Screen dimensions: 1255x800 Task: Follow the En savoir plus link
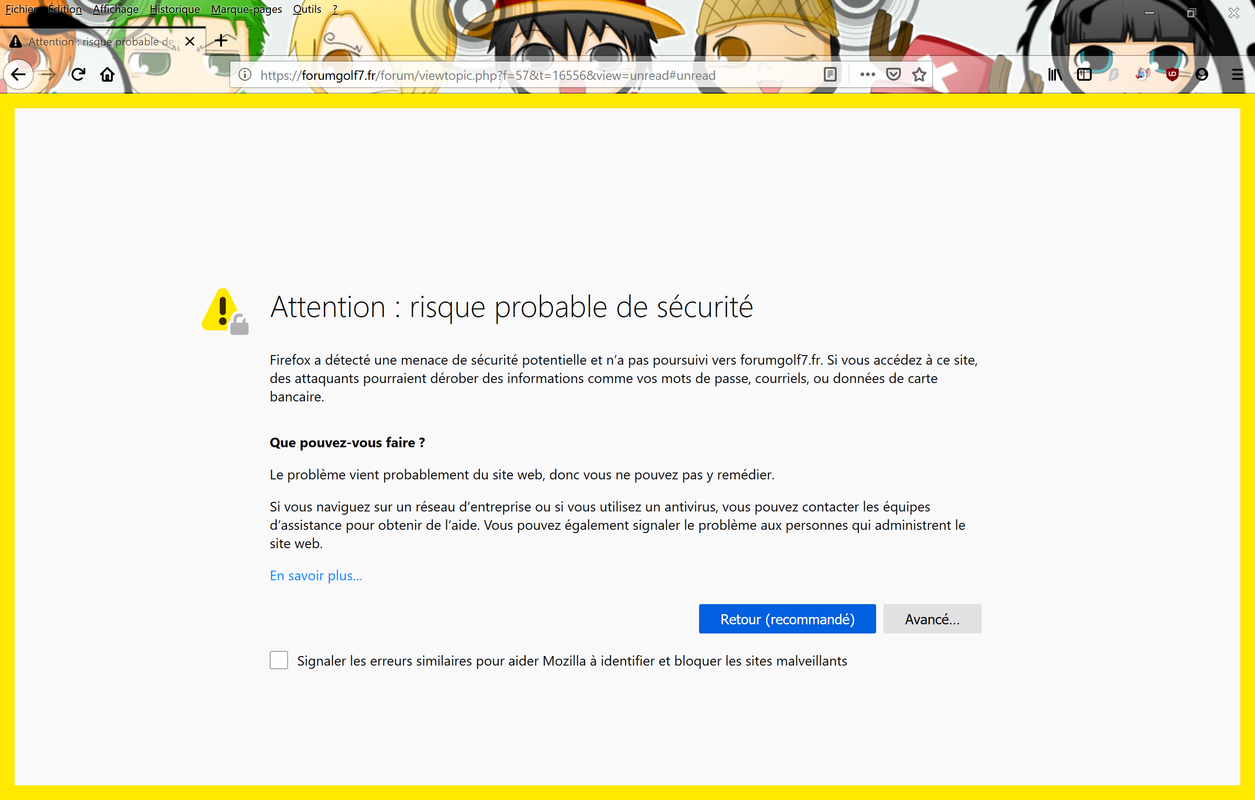pos(316,576)
